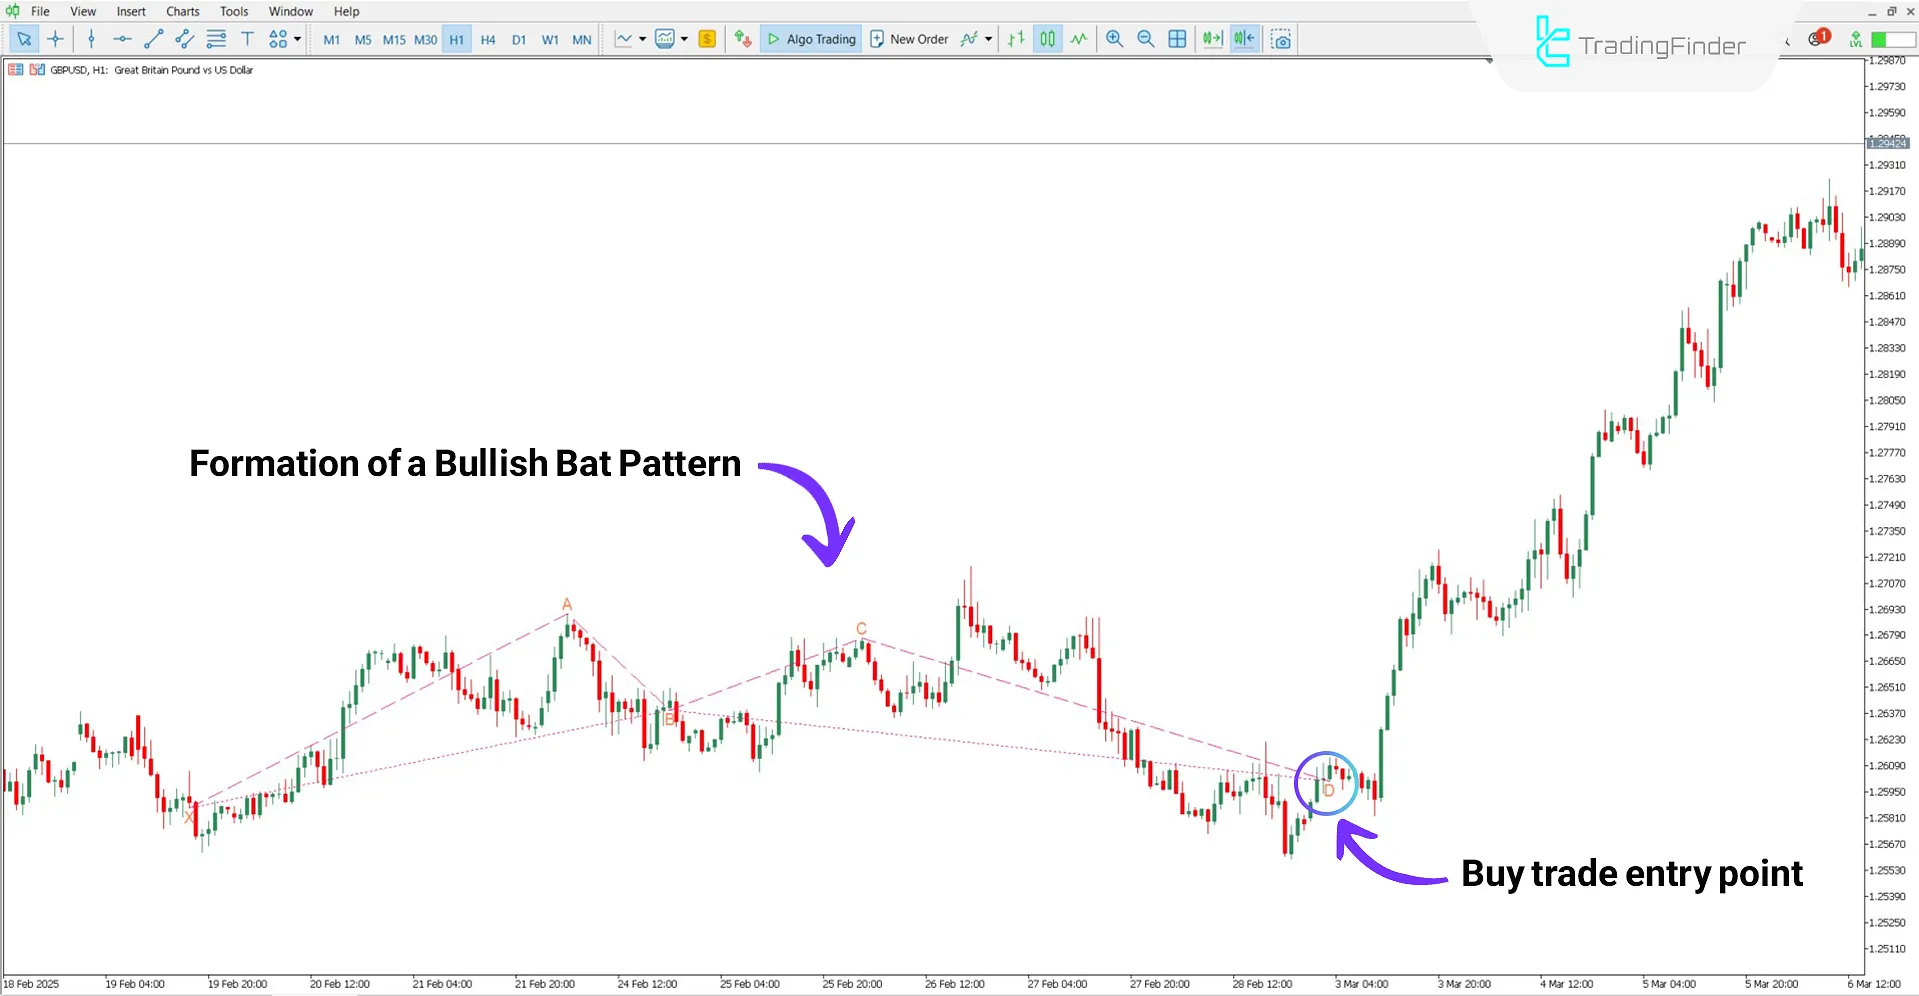Select the vertical line tool

(91, 39)
